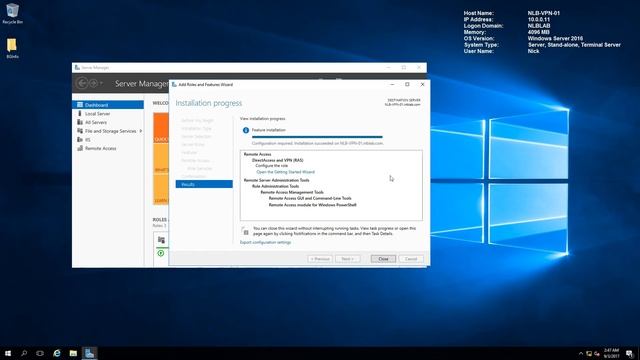Click the feature installation progress bar

[x=317, y=137]
